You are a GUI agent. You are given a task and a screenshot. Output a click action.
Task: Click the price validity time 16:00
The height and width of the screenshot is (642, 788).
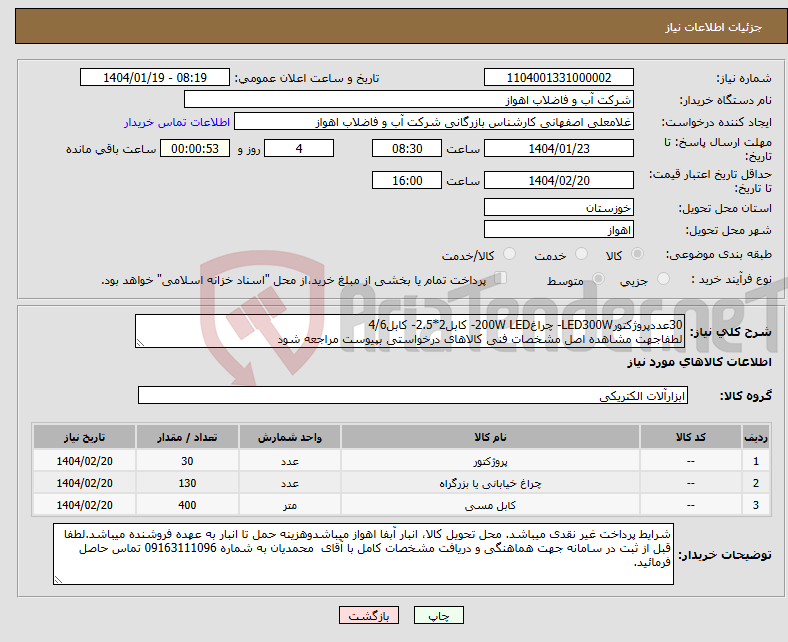click(407, 180)
